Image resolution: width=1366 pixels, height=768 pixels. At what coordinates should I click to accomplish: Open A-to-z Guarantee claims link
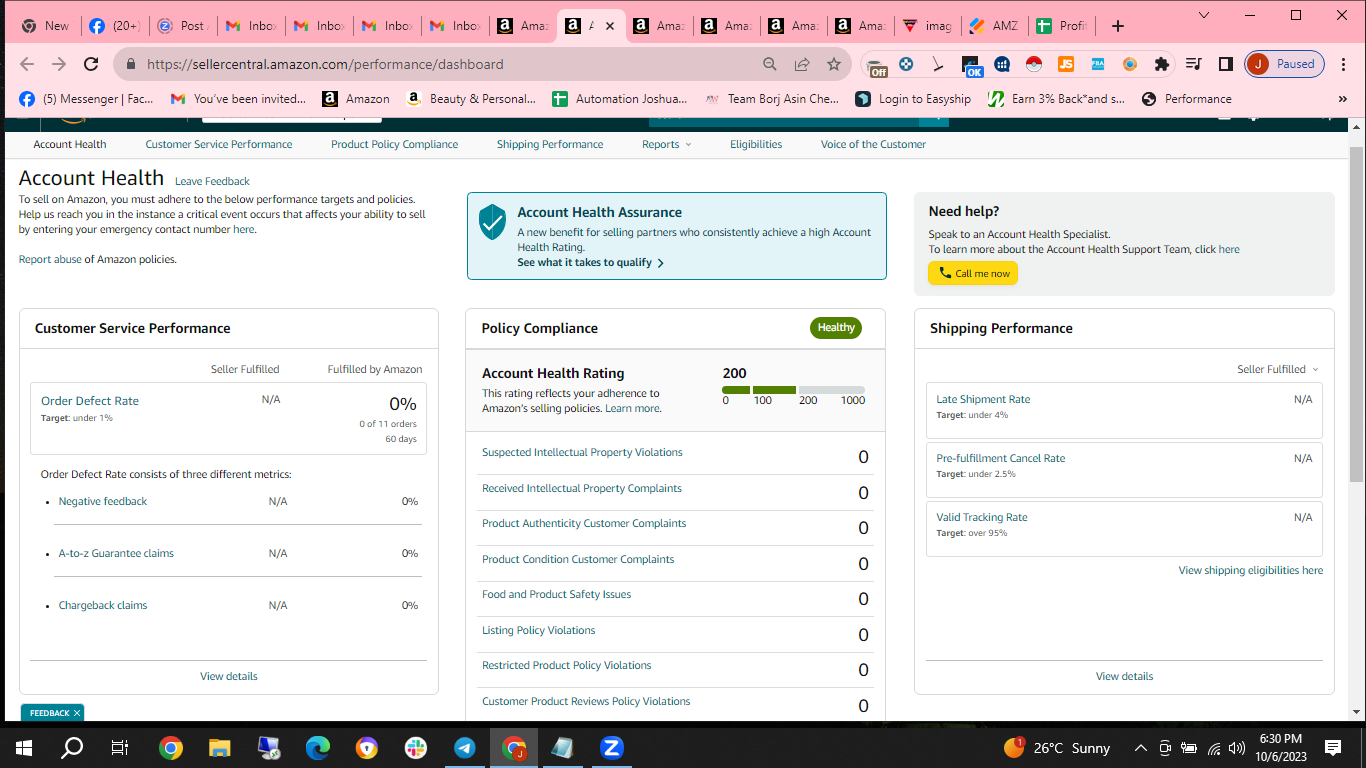(x=116, y=553)
